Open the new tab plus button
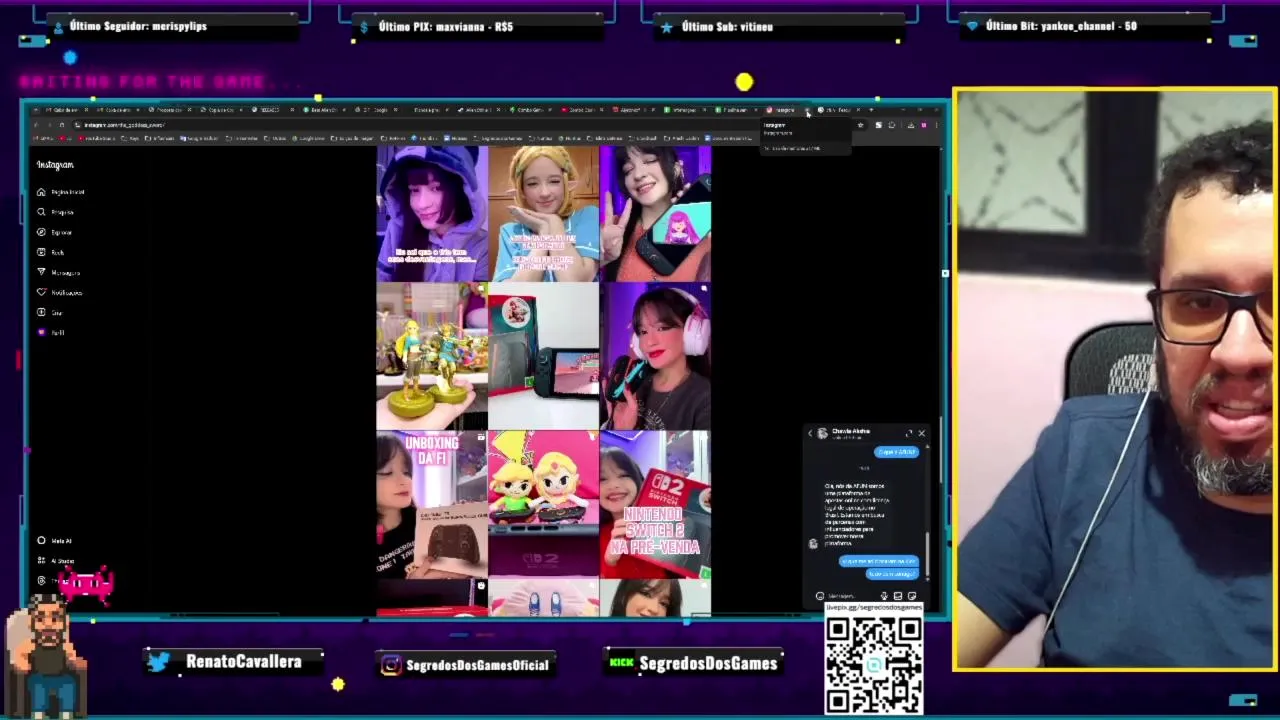The image size is (1280, 720). pyautogui.click(x=871, y=110)
